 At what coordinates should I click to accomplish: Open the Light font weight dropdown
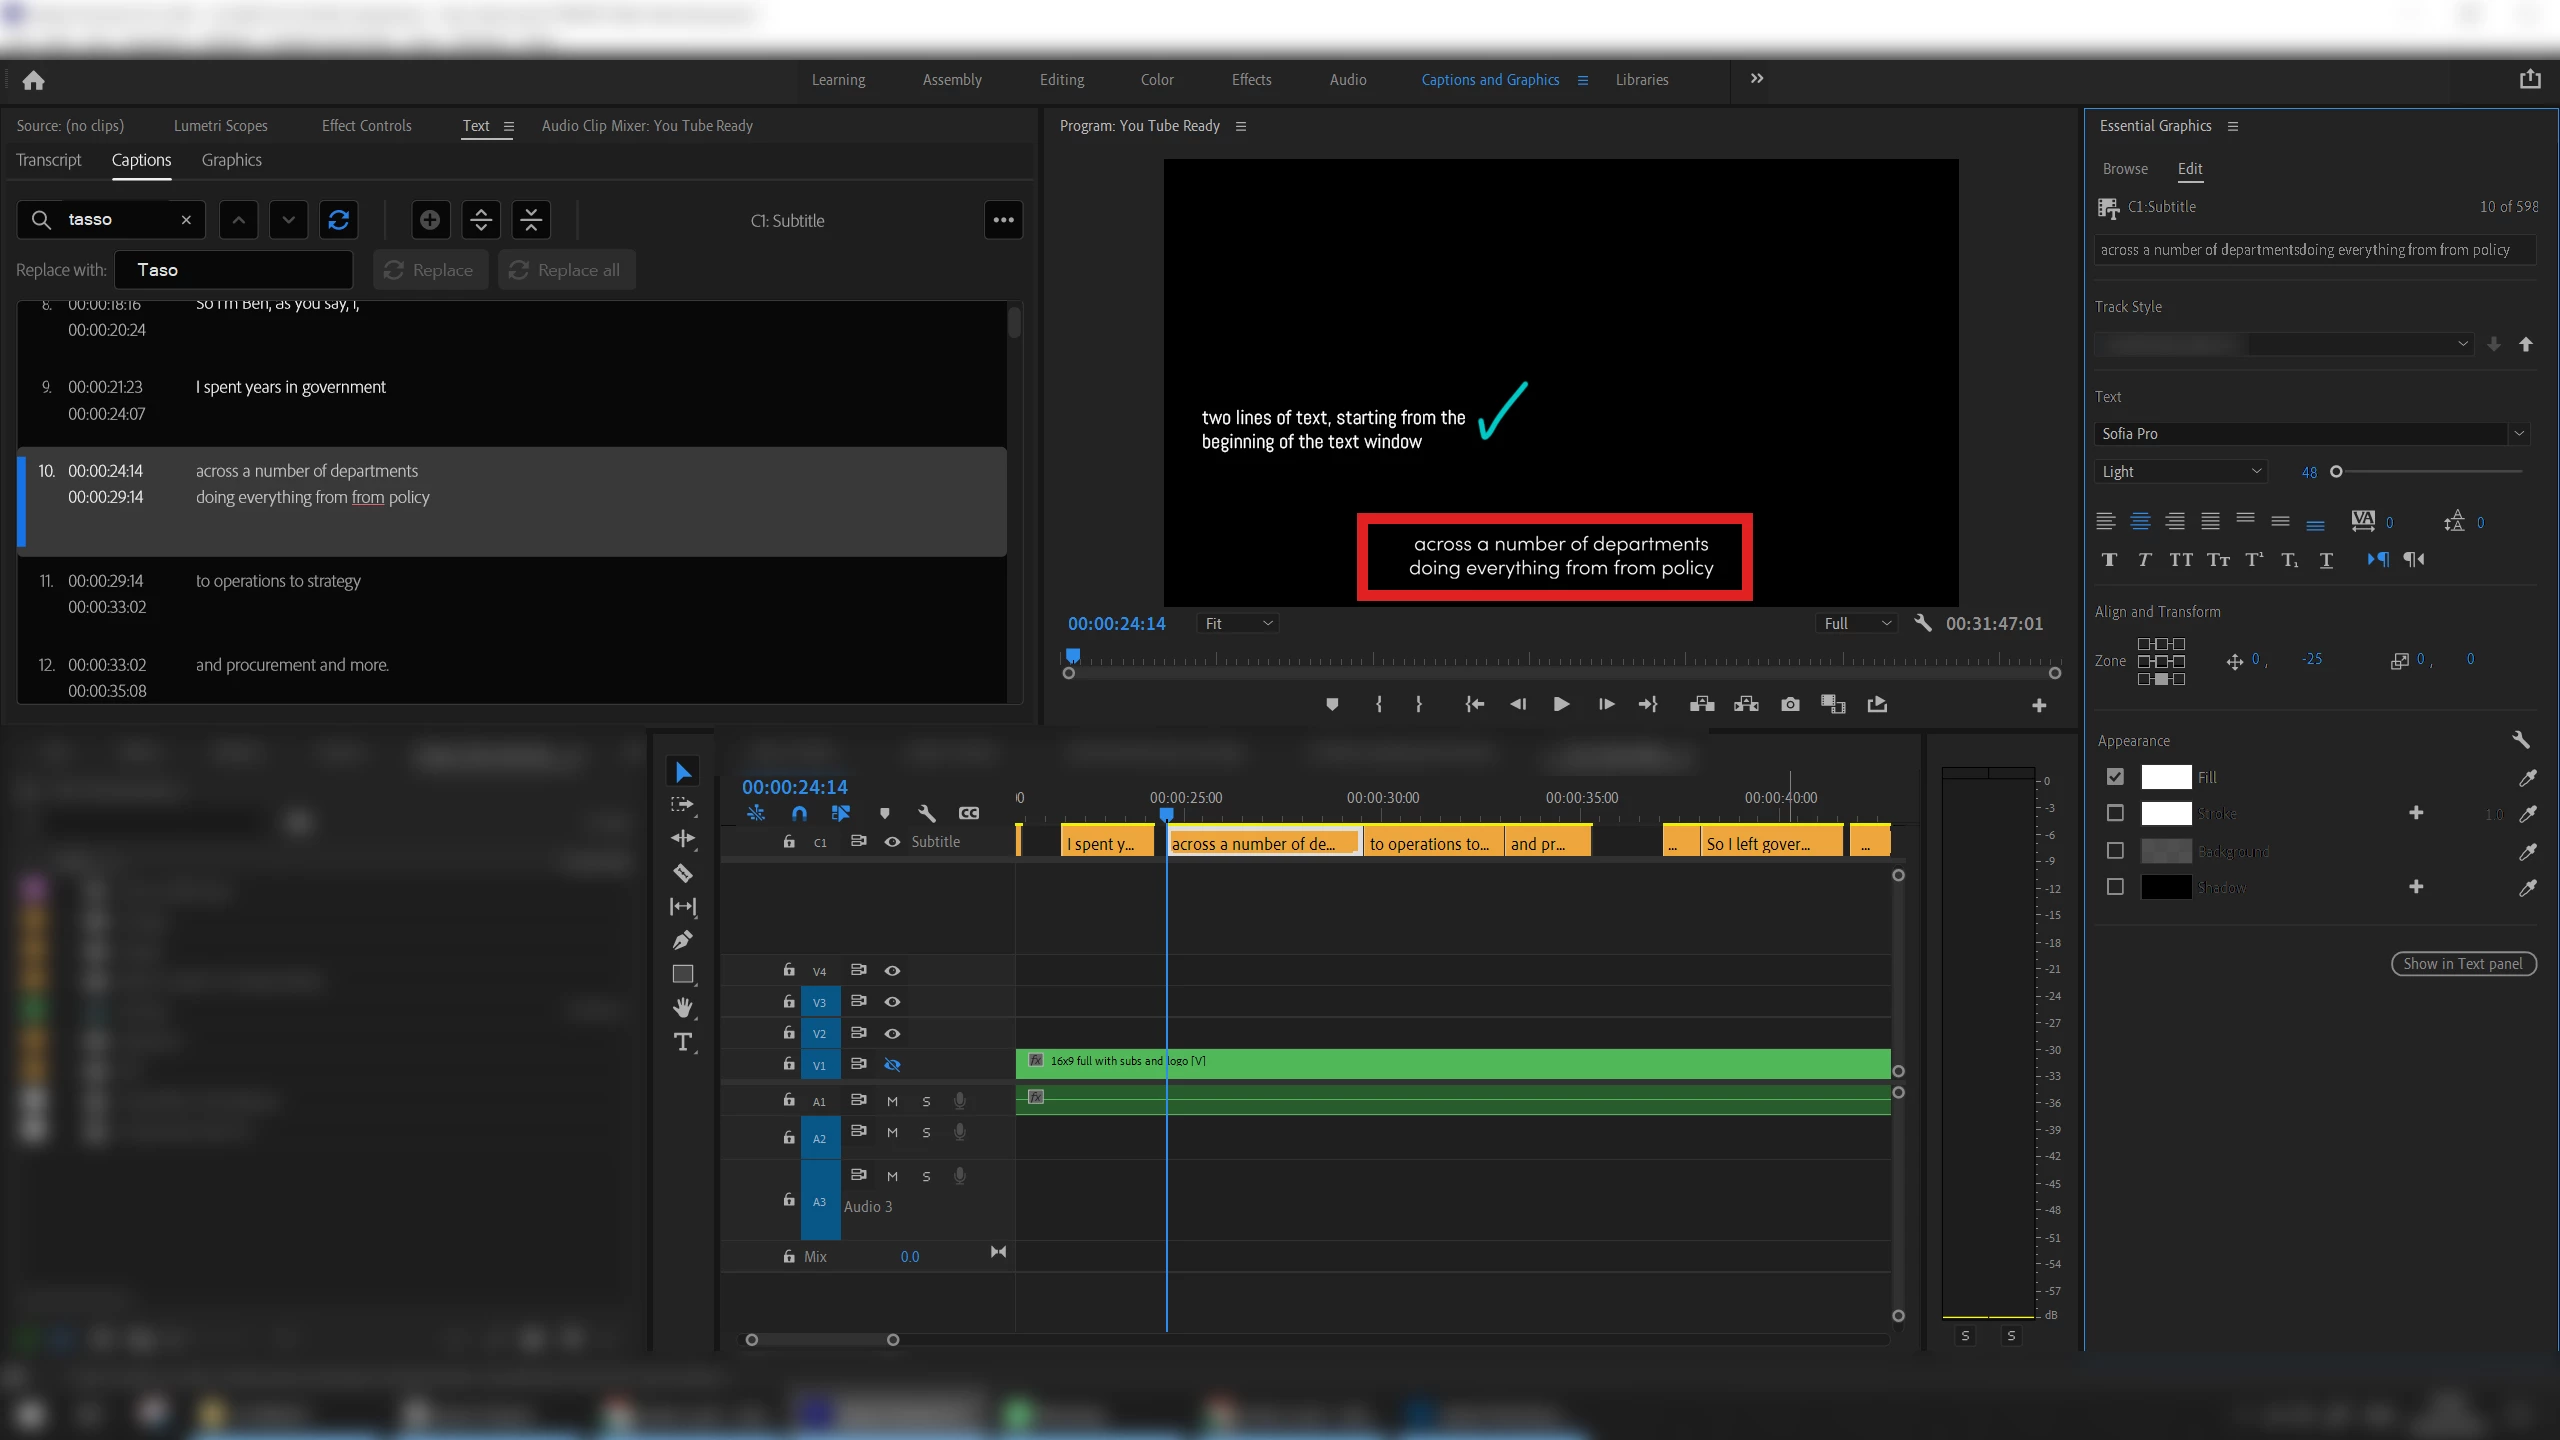point(2180,471)
